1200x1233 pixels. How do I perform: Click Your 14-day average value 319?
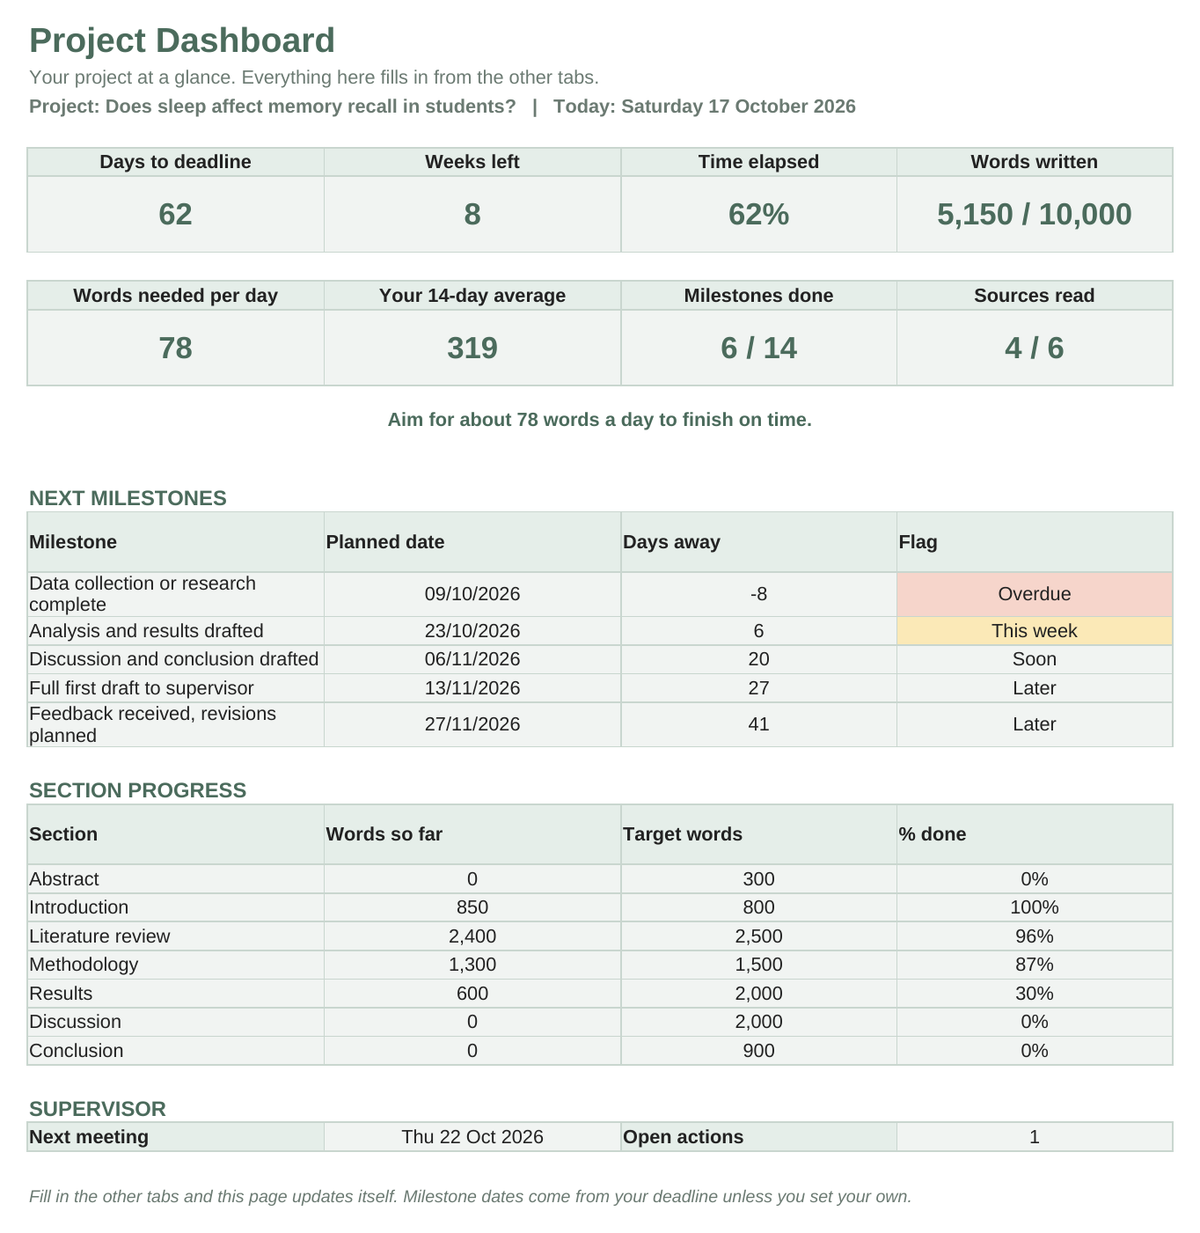pyautogui.click(x=472, y=348)
